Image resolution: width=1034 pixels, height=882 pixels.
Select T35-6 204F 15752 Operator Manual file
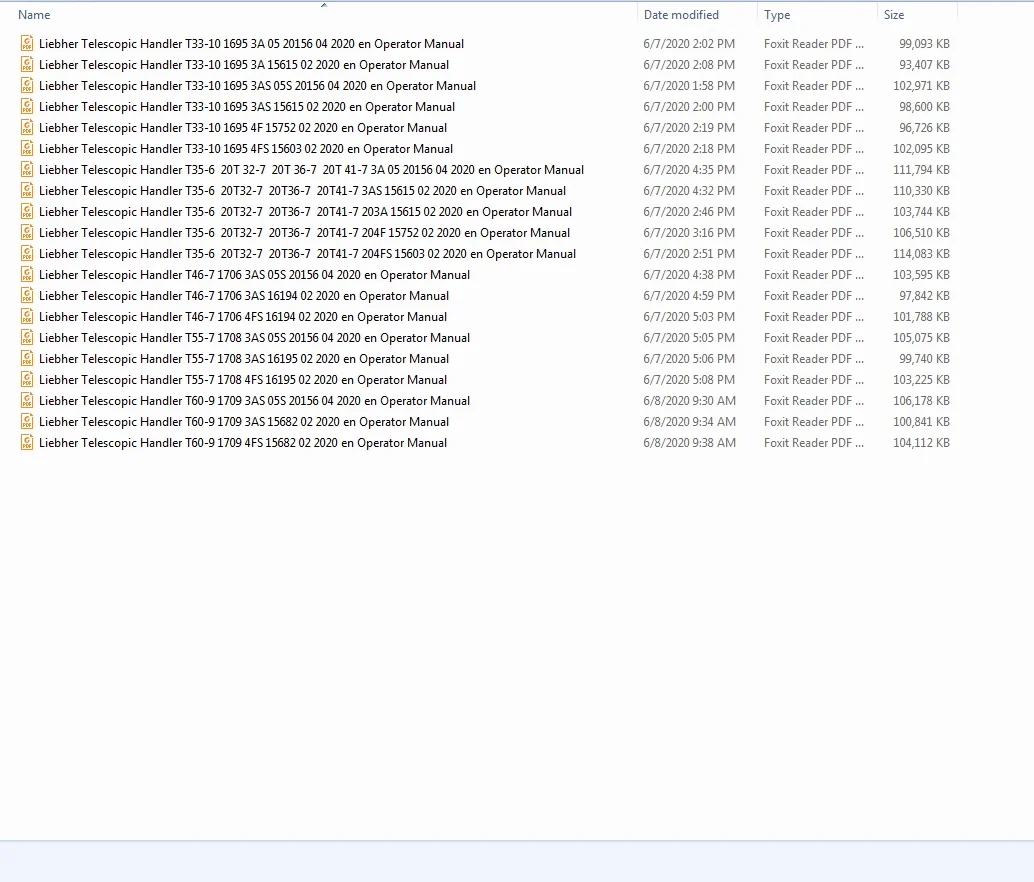coord(305,233)
